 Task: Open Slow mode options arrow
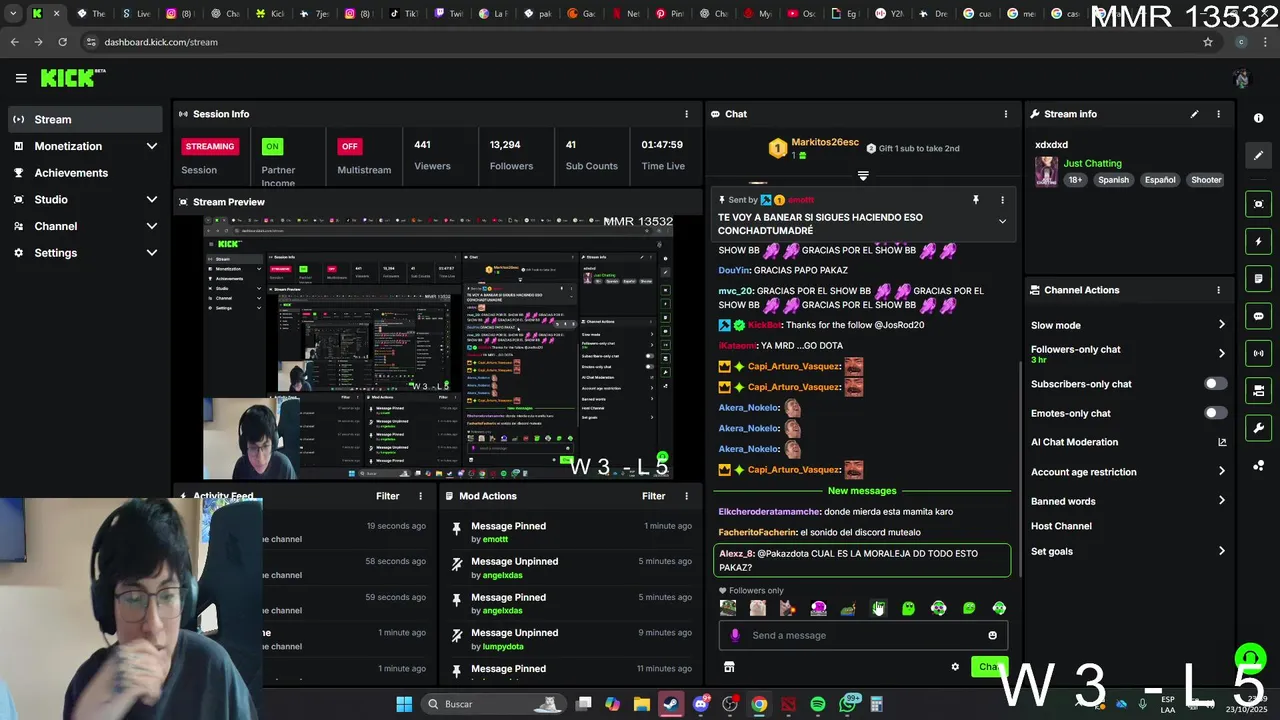tap(1221, 325)
